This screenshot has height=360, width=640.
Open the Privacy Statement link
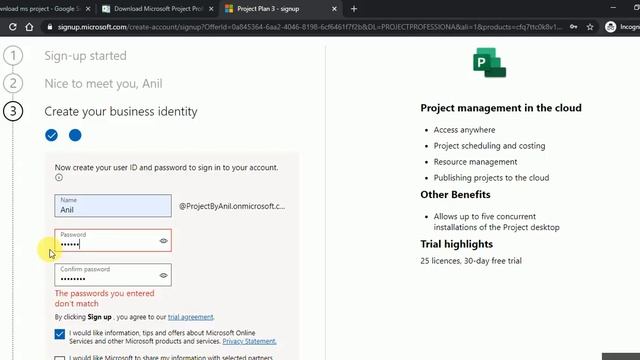tap(249, 341)
